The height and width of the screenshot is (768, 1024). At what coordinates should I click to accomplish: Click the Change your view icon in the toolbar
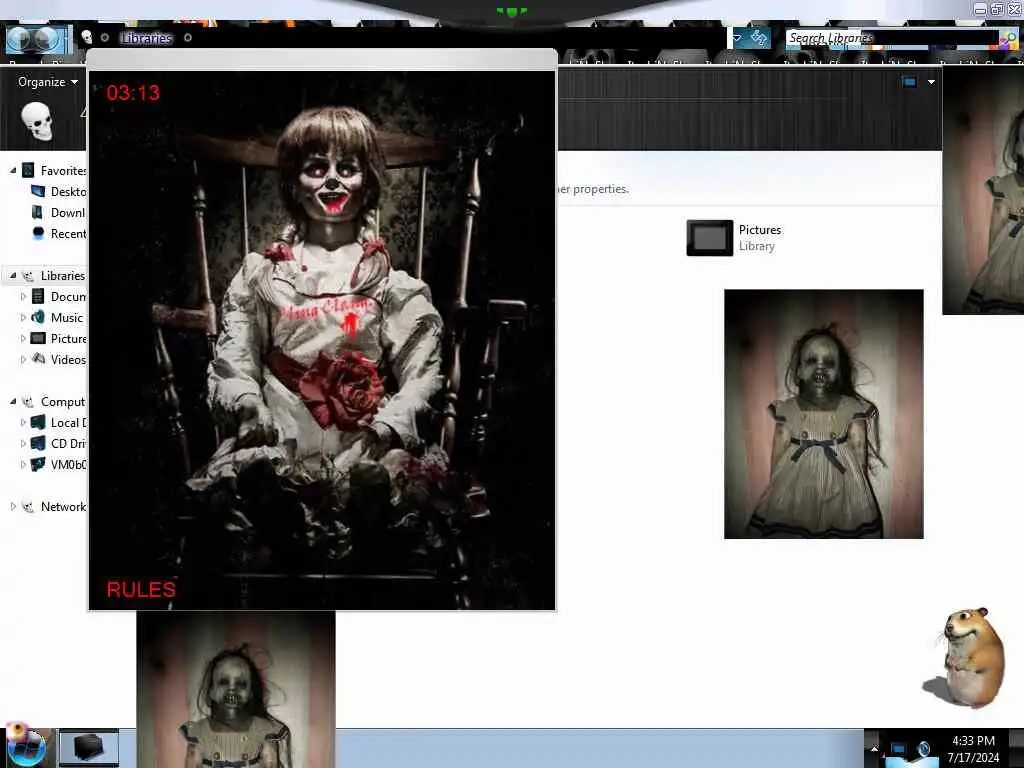click(909, 82)
